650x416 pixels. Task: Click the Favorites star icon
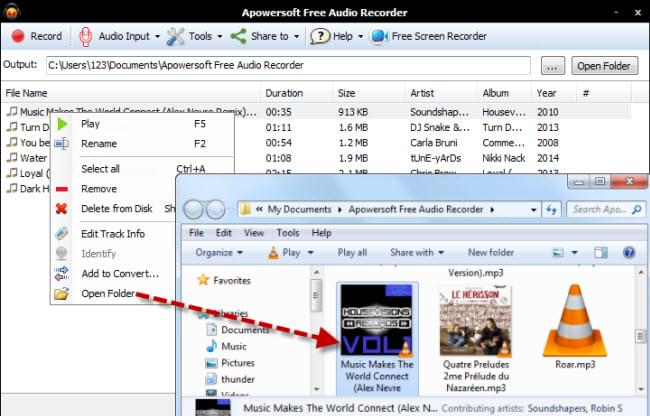click(x=203, y=281)
